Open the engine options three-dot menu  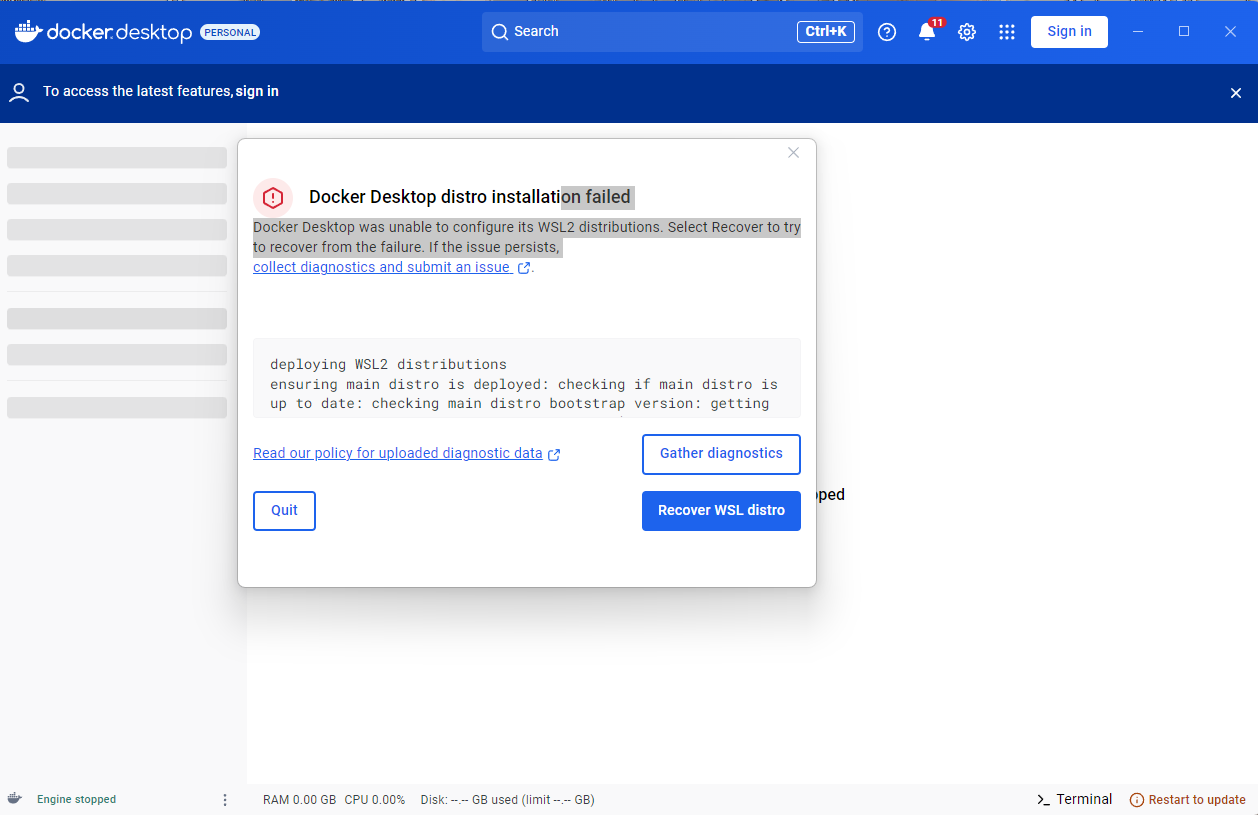225,800
